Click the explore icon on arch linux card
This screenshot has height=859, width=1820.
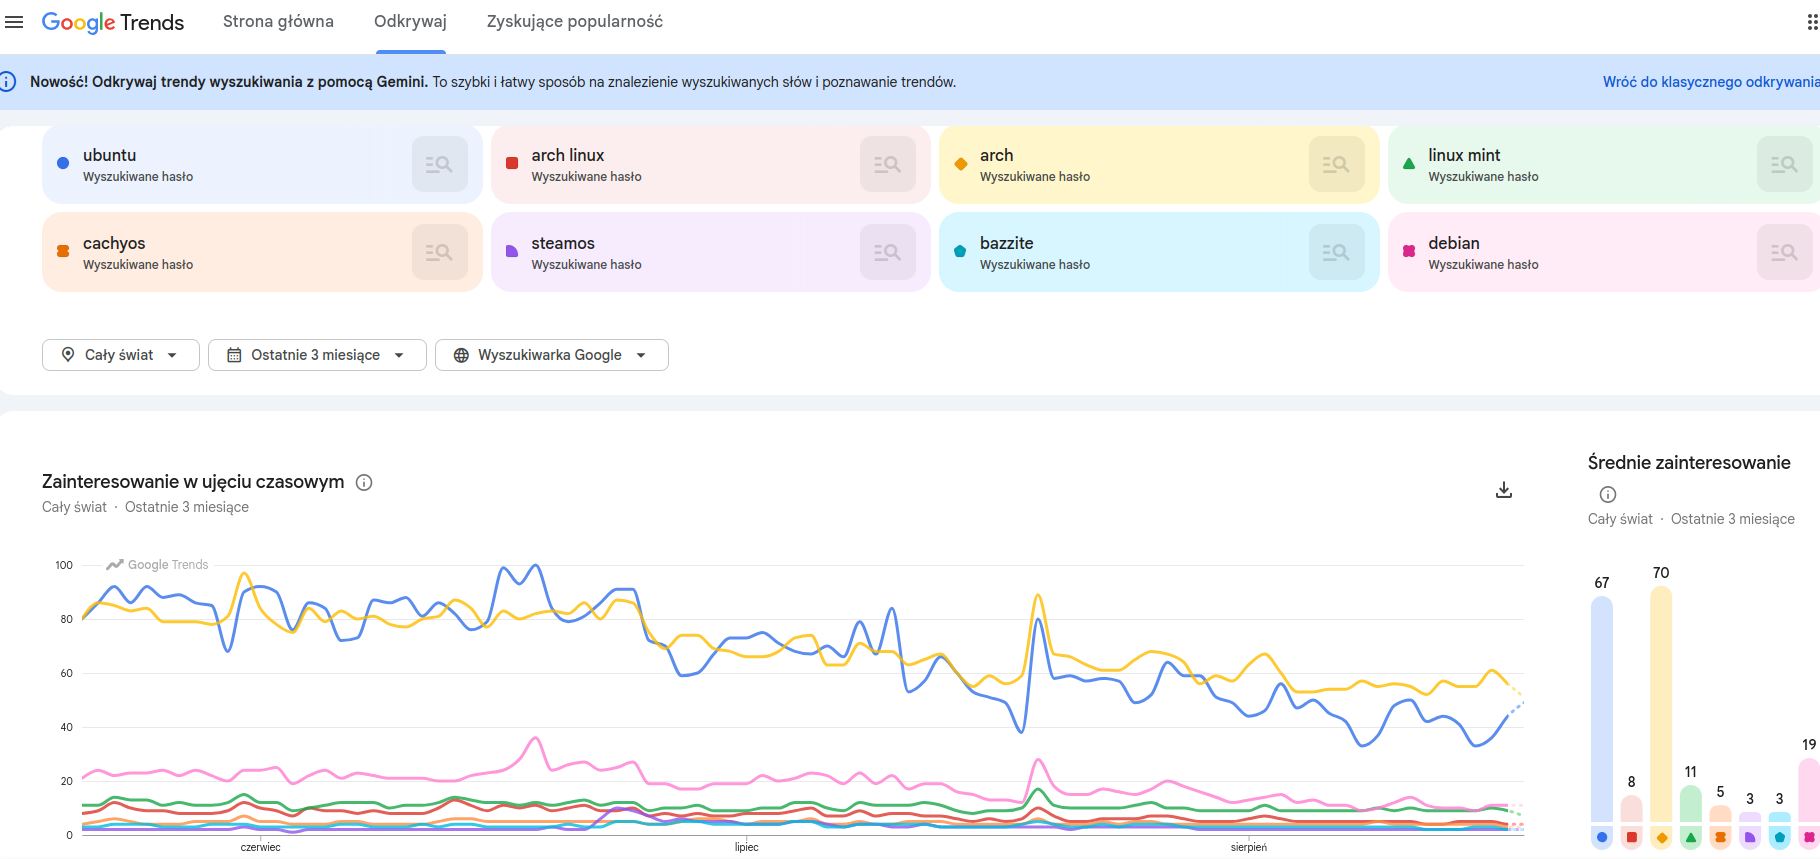(888, 164)
